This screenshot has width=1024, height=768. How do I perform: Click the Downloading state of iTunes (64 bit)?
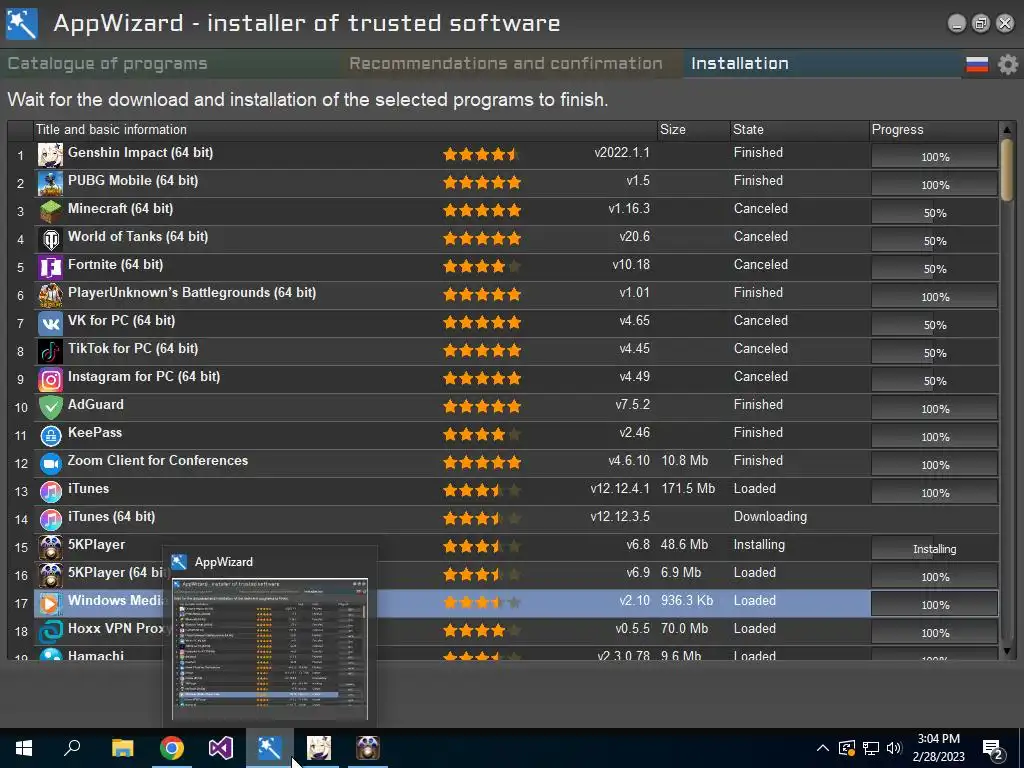click(x=770, y=517)
